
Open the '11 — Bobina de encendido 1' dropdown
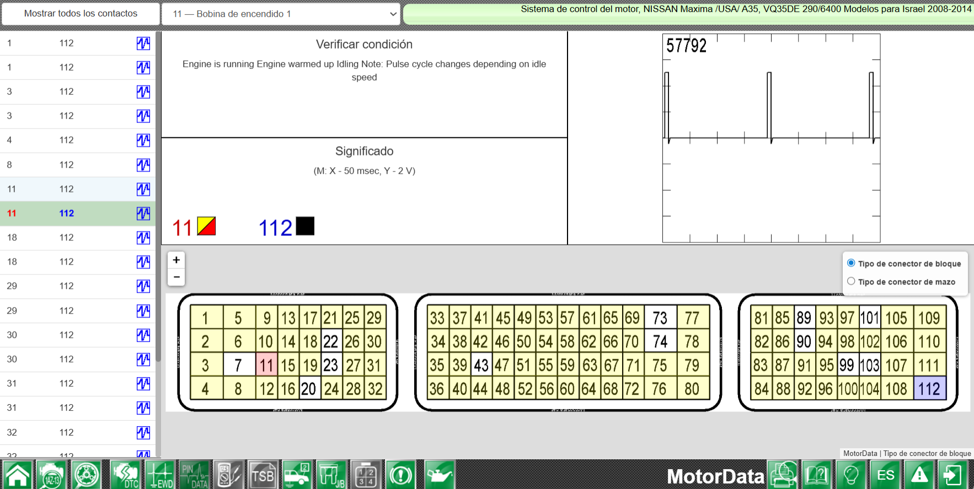(x=281, y=14)
